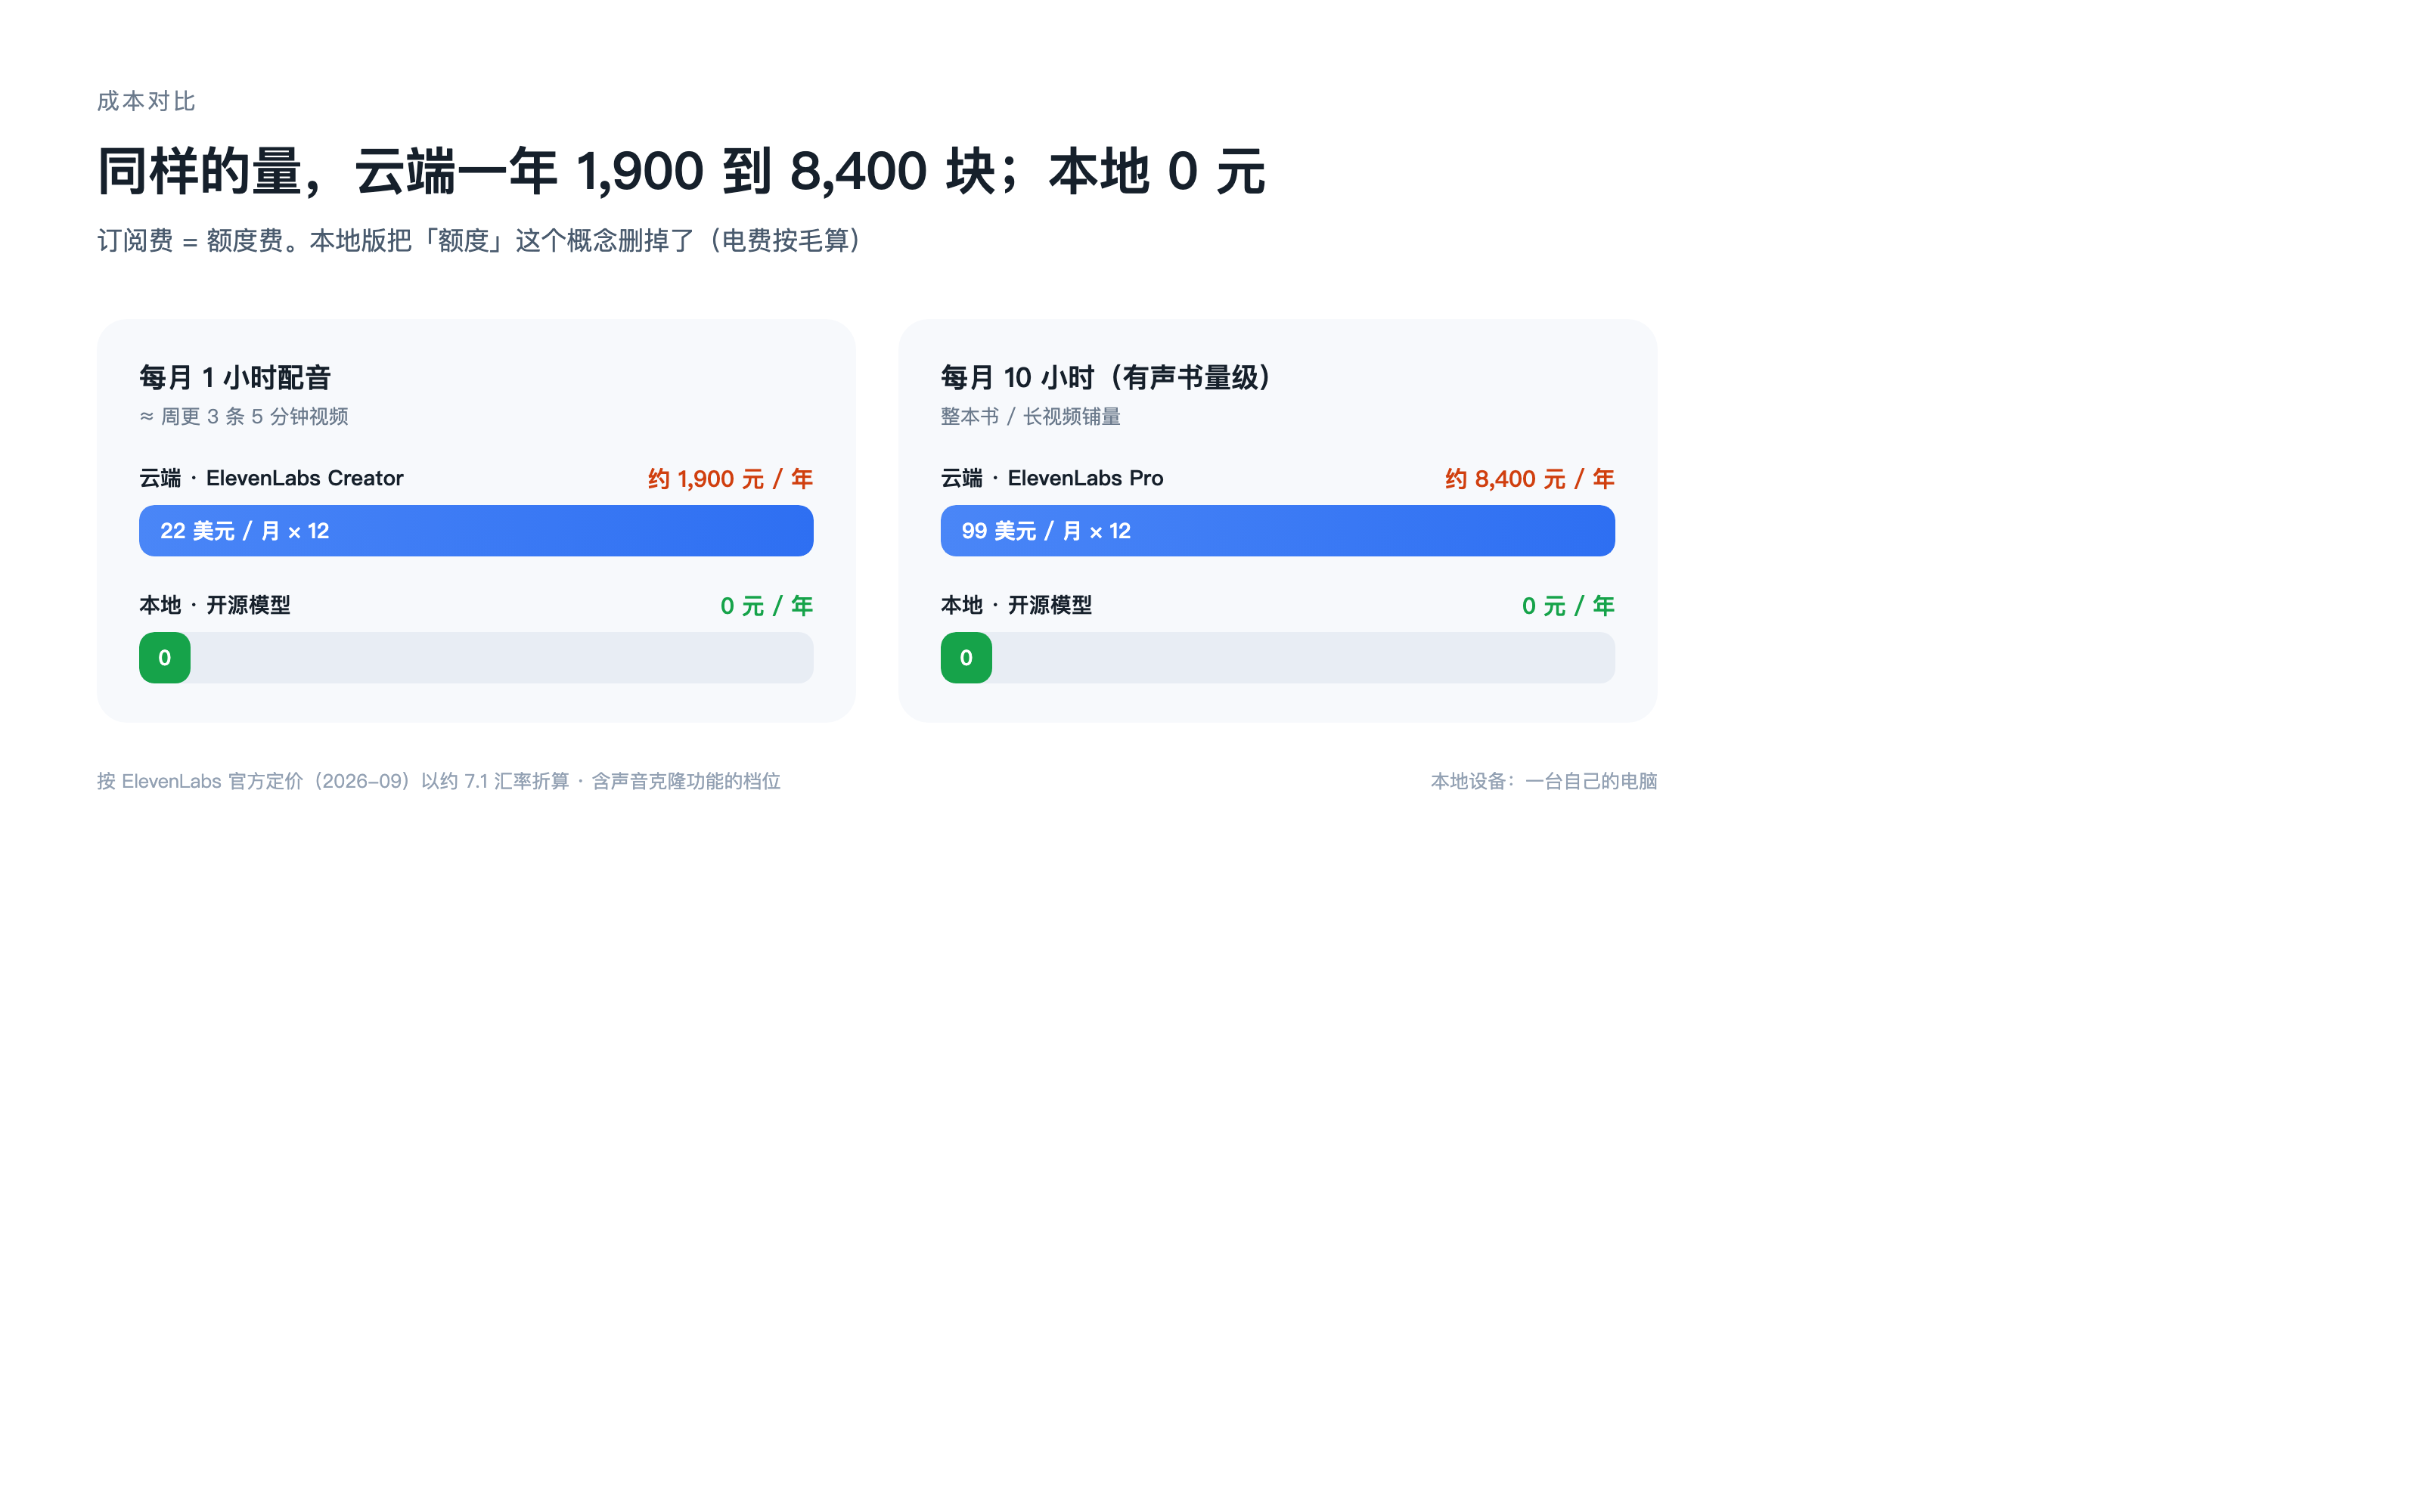
Task: Click 本地 · 开源模型 in the 10 小时 card
Action: (x=1016, y=605)
